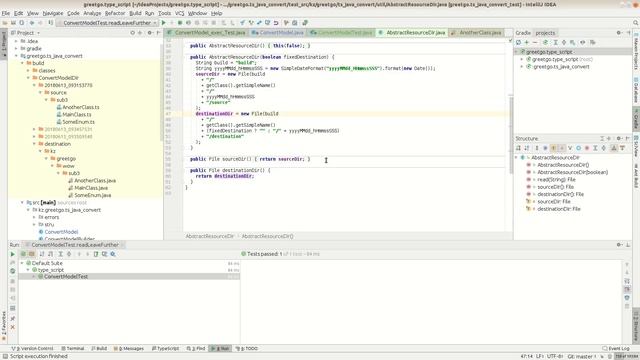Image resolution: width=640 pixels, height=360 pixels.
Task: Open the File menu
Action: pos(6,13)
